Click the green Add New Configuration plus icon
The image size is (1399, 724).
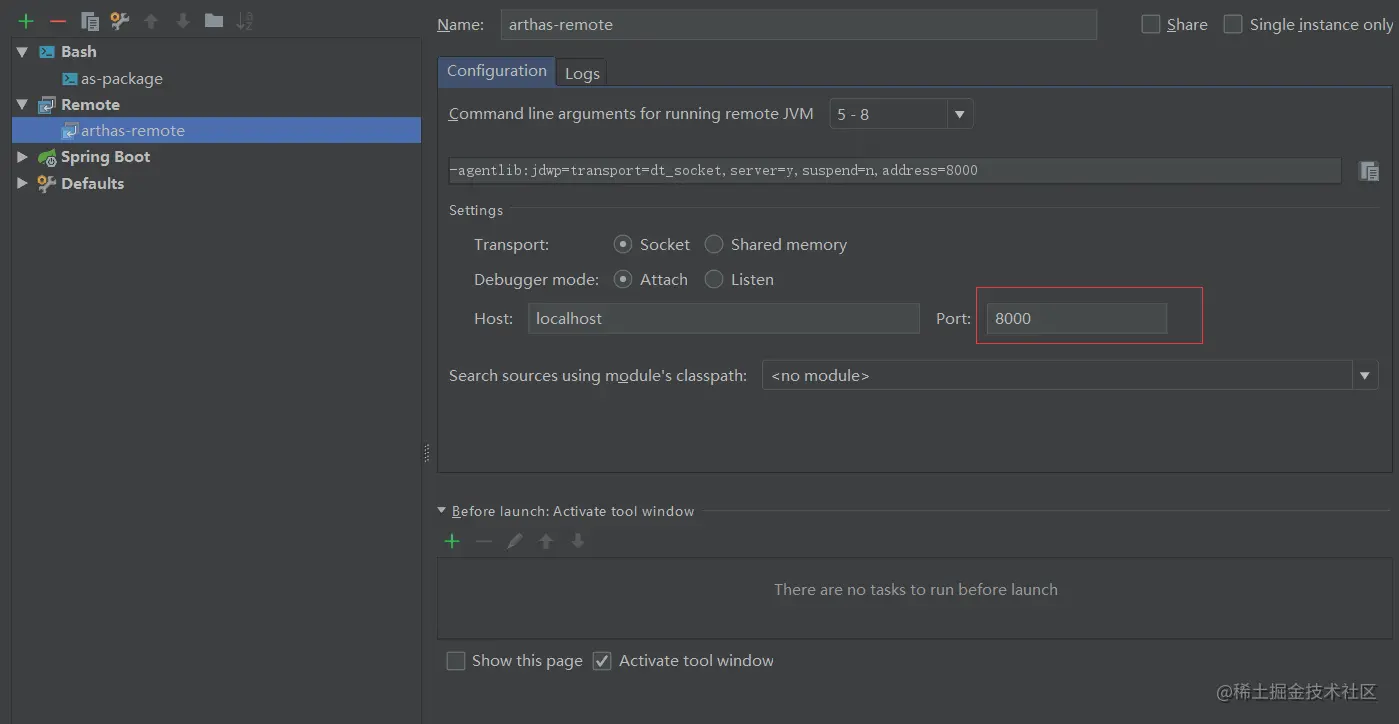26,21
